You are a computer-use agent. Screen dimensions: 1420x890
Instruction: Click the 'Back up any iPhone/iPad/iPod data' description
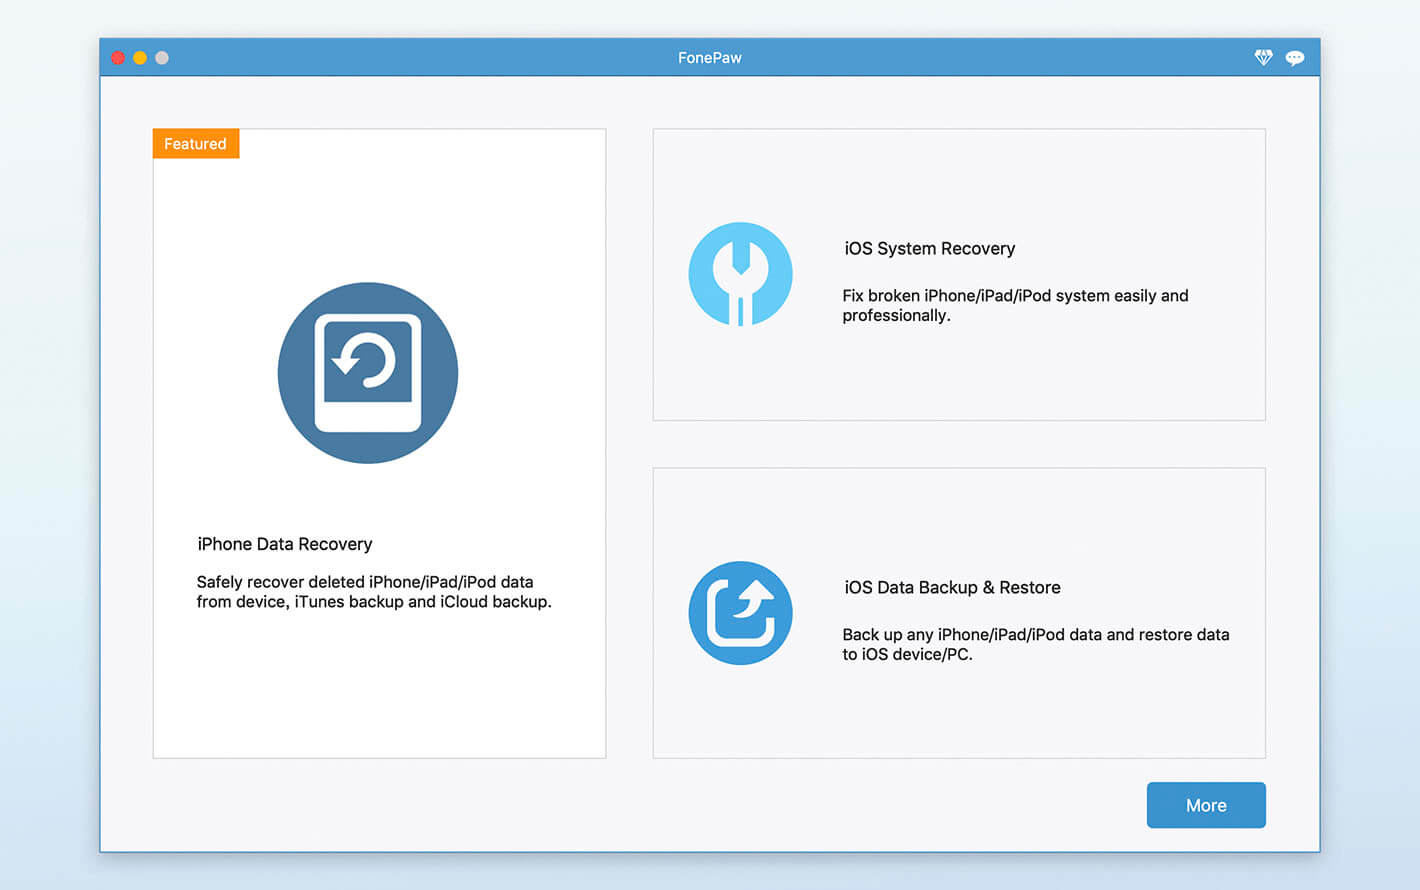(1036, 644)
